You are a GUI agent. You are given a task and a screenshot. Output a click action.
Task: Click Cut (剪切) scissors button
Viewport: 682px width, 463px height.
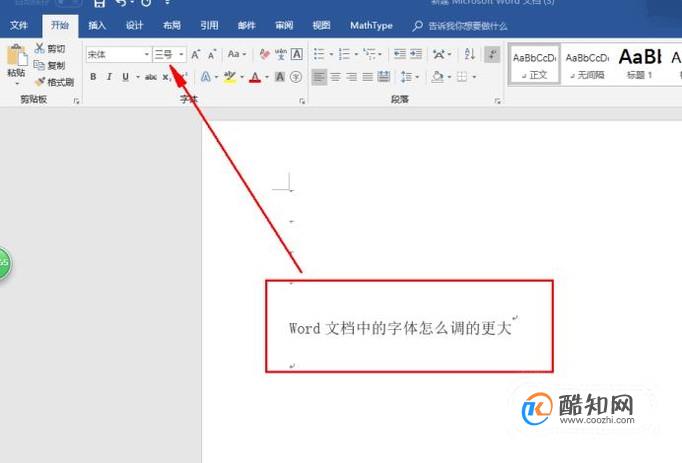coord(50,48)
